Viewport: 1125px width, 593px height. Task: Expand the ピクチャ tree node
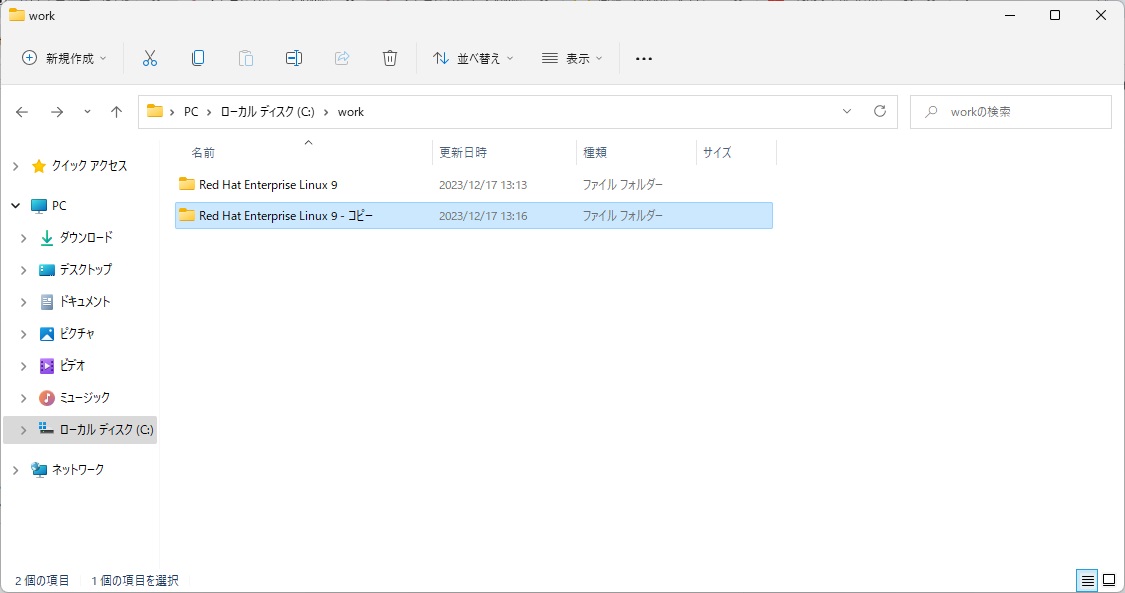24,334
